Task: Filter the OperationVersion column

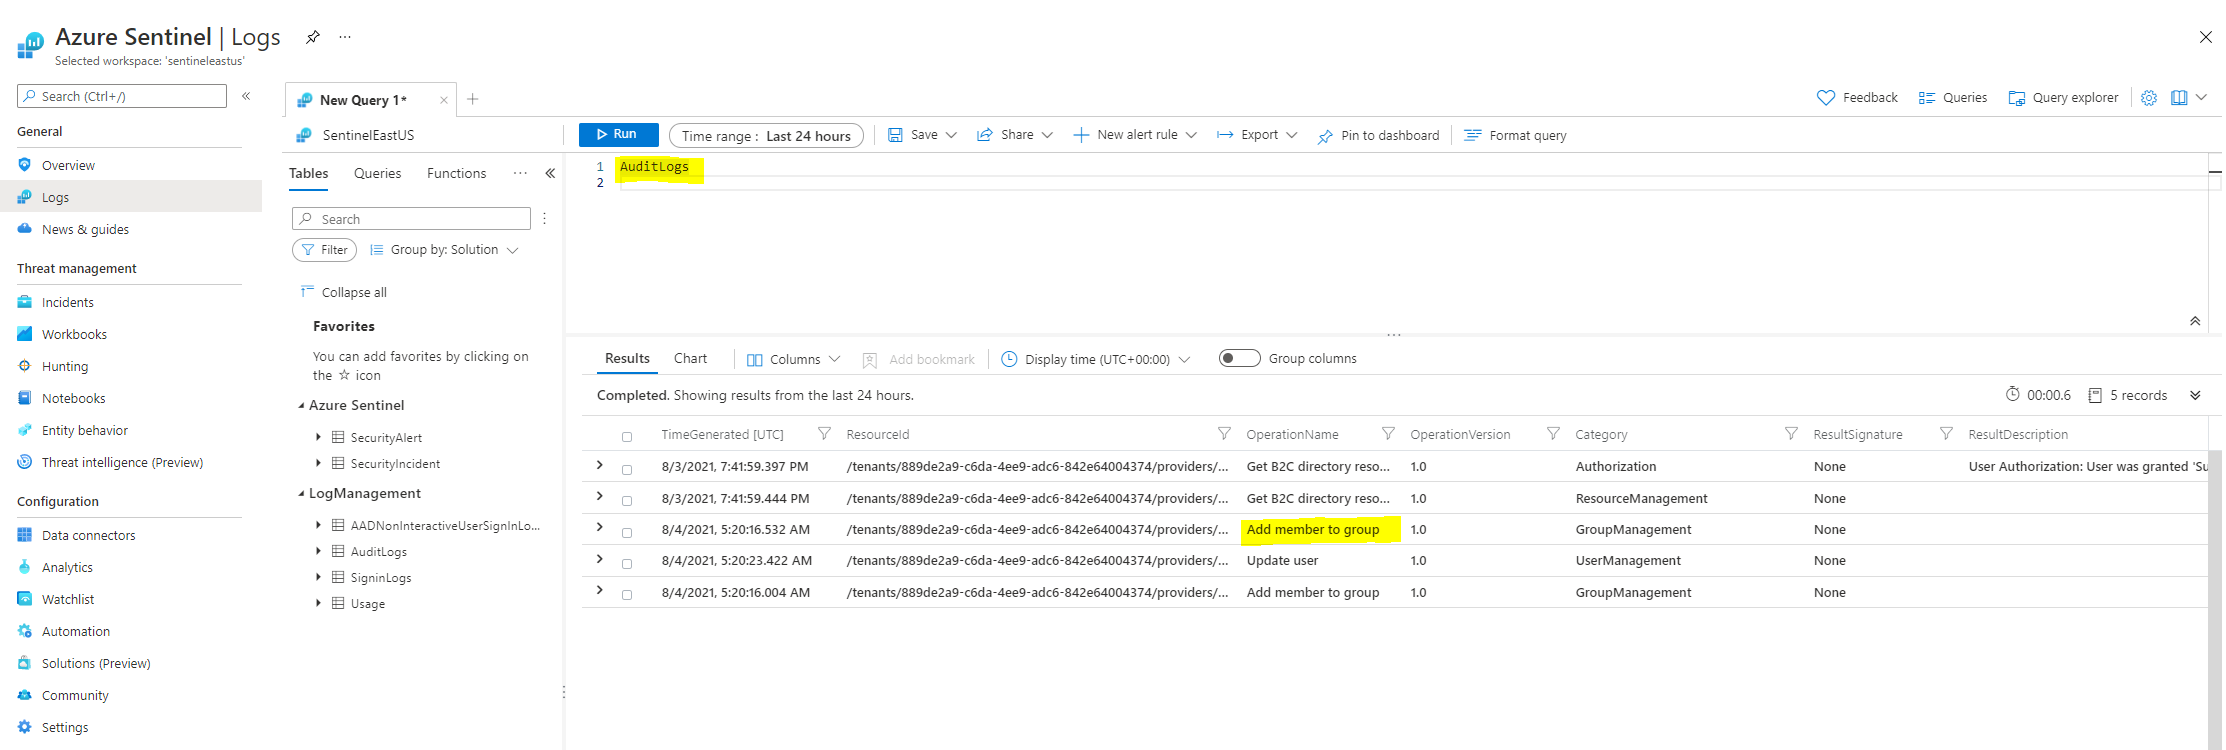Action: click(x=1553, y=434)
